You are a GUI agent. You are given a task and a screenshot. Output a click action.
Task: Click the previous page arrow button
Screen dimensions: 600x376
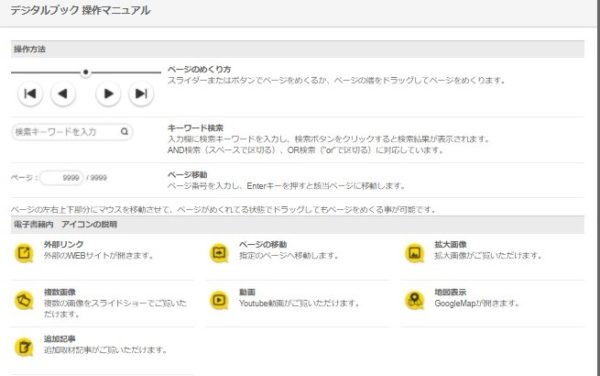coord(63,94)
